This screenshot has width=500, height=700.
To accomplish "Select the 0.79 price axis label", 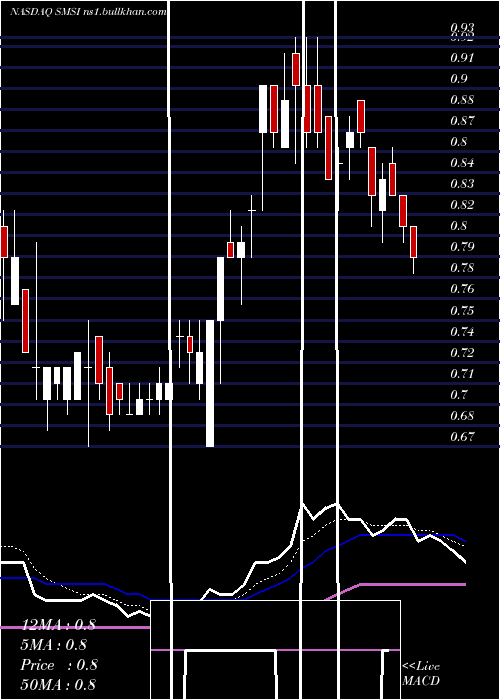I will pyautogui.click(x=462, y=246).
